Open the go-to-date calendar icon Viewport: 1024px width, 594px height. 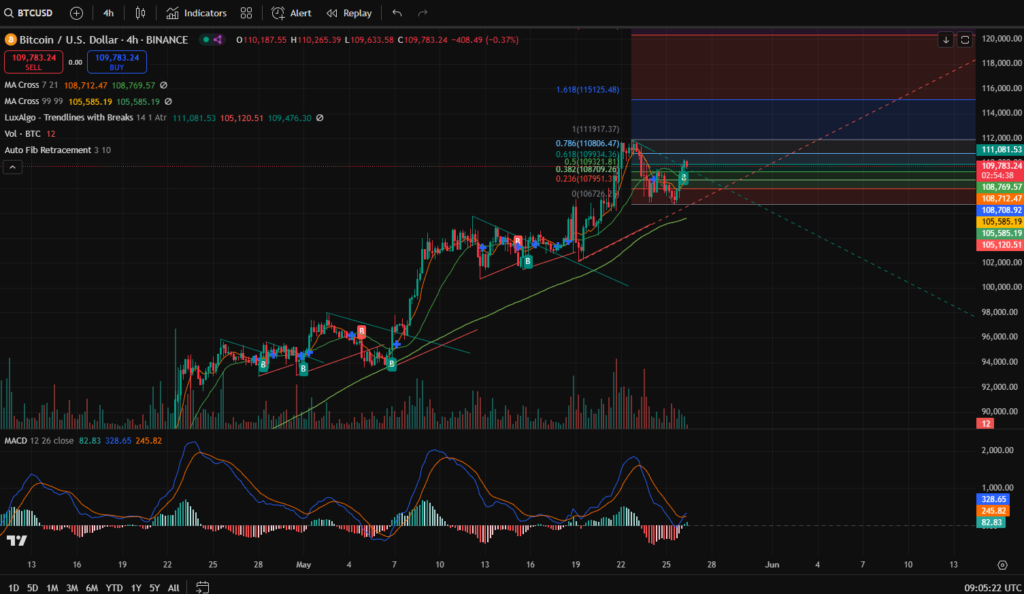(x=202, y=587)
